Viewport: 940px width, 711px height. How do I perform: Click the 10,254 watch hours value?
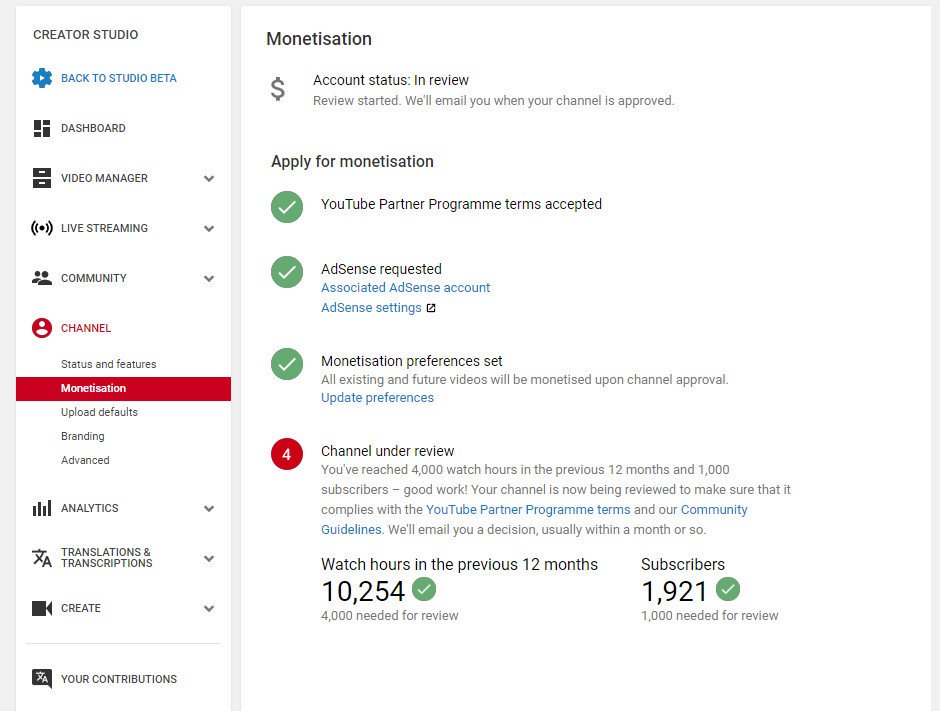click(363, 591)
